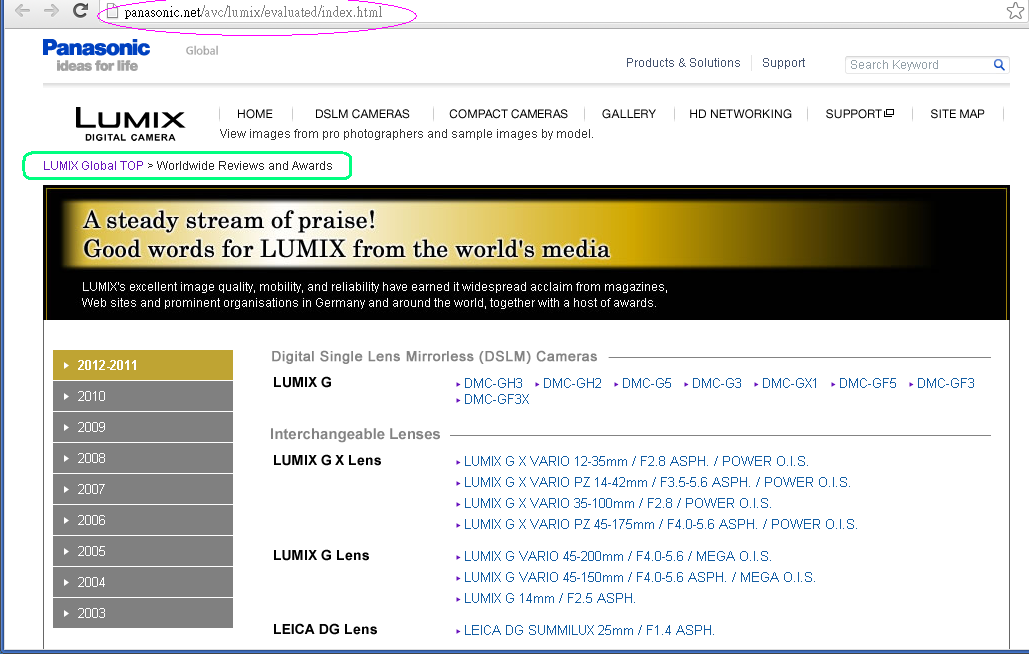Click the Search Keyword field

[x=919, y=64]
